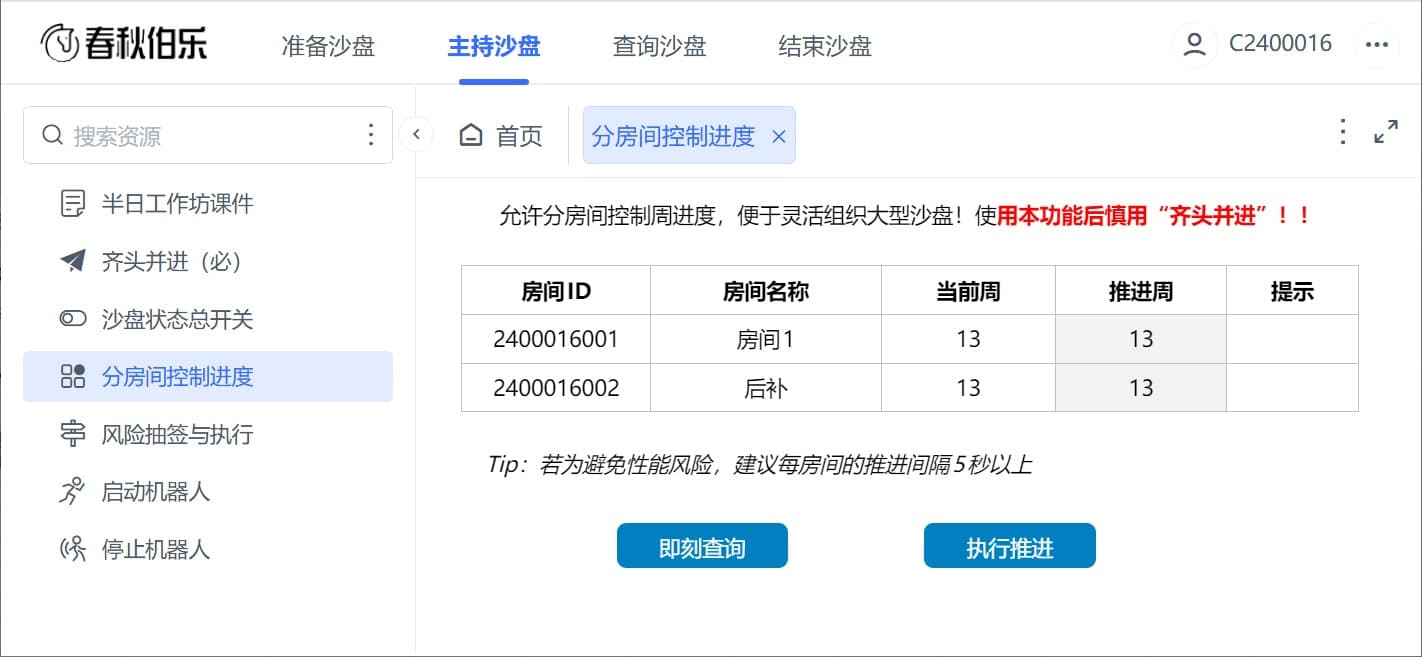Viewport: 1422px width, 657px height.
Task: Click the 后补 name cell
Action: pos(766,387)
